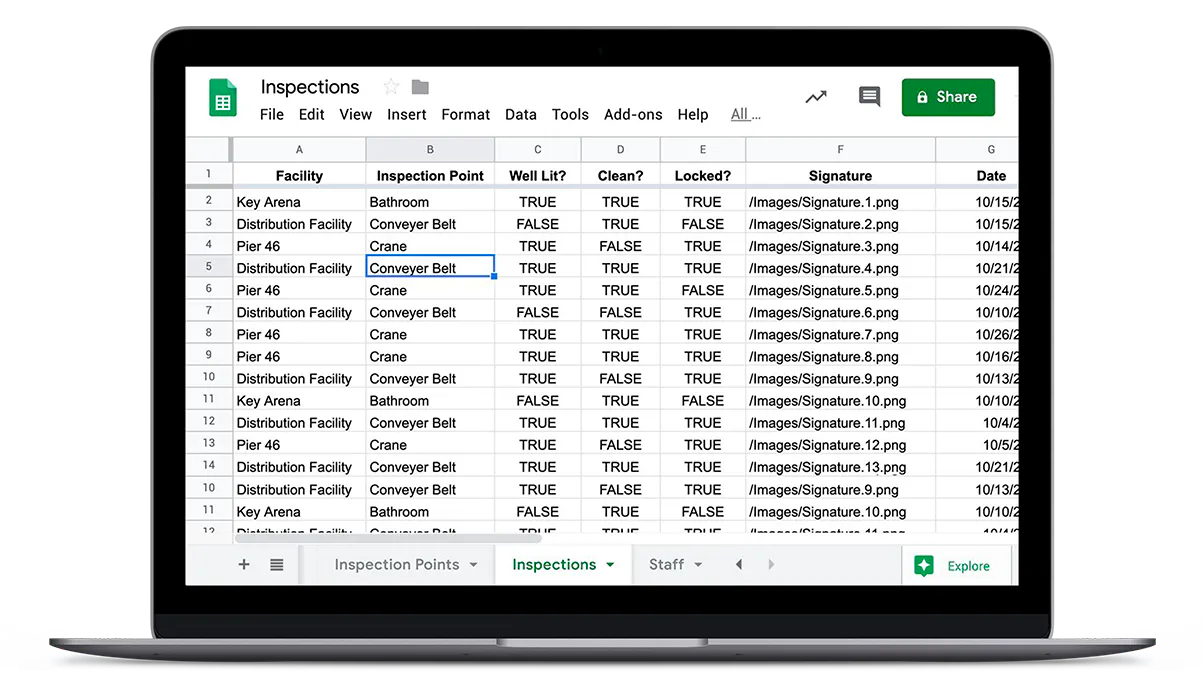The height and width of the screenshot is (698, 1203).
Task: Open the Explore panel
Action: (956, 566)
